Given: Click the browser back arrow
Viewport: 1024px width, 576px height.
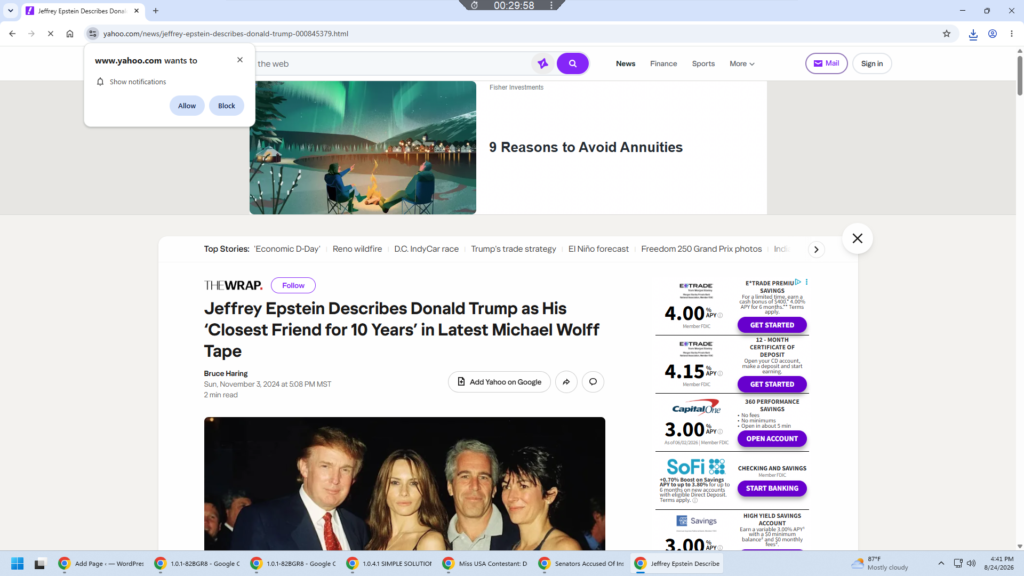Looking at the screenshot, I should click(x=12, y=33).
